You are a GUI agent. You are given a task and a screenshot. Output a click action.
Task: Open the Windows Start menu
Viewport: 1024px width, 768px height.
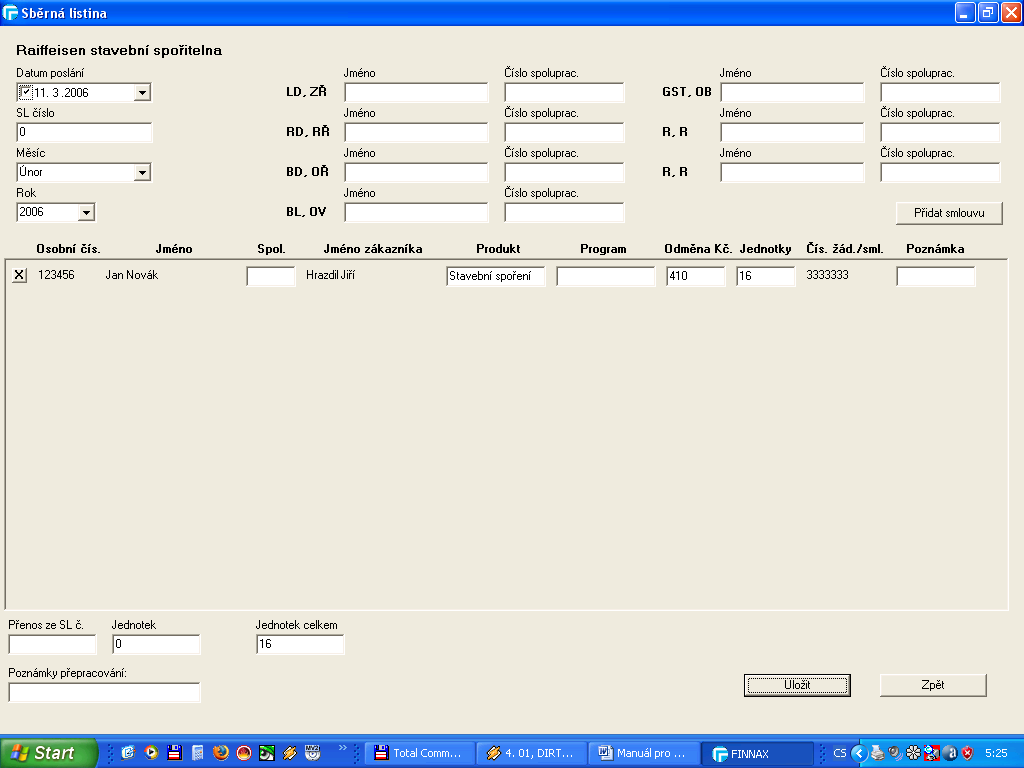[x=48, y=753]
